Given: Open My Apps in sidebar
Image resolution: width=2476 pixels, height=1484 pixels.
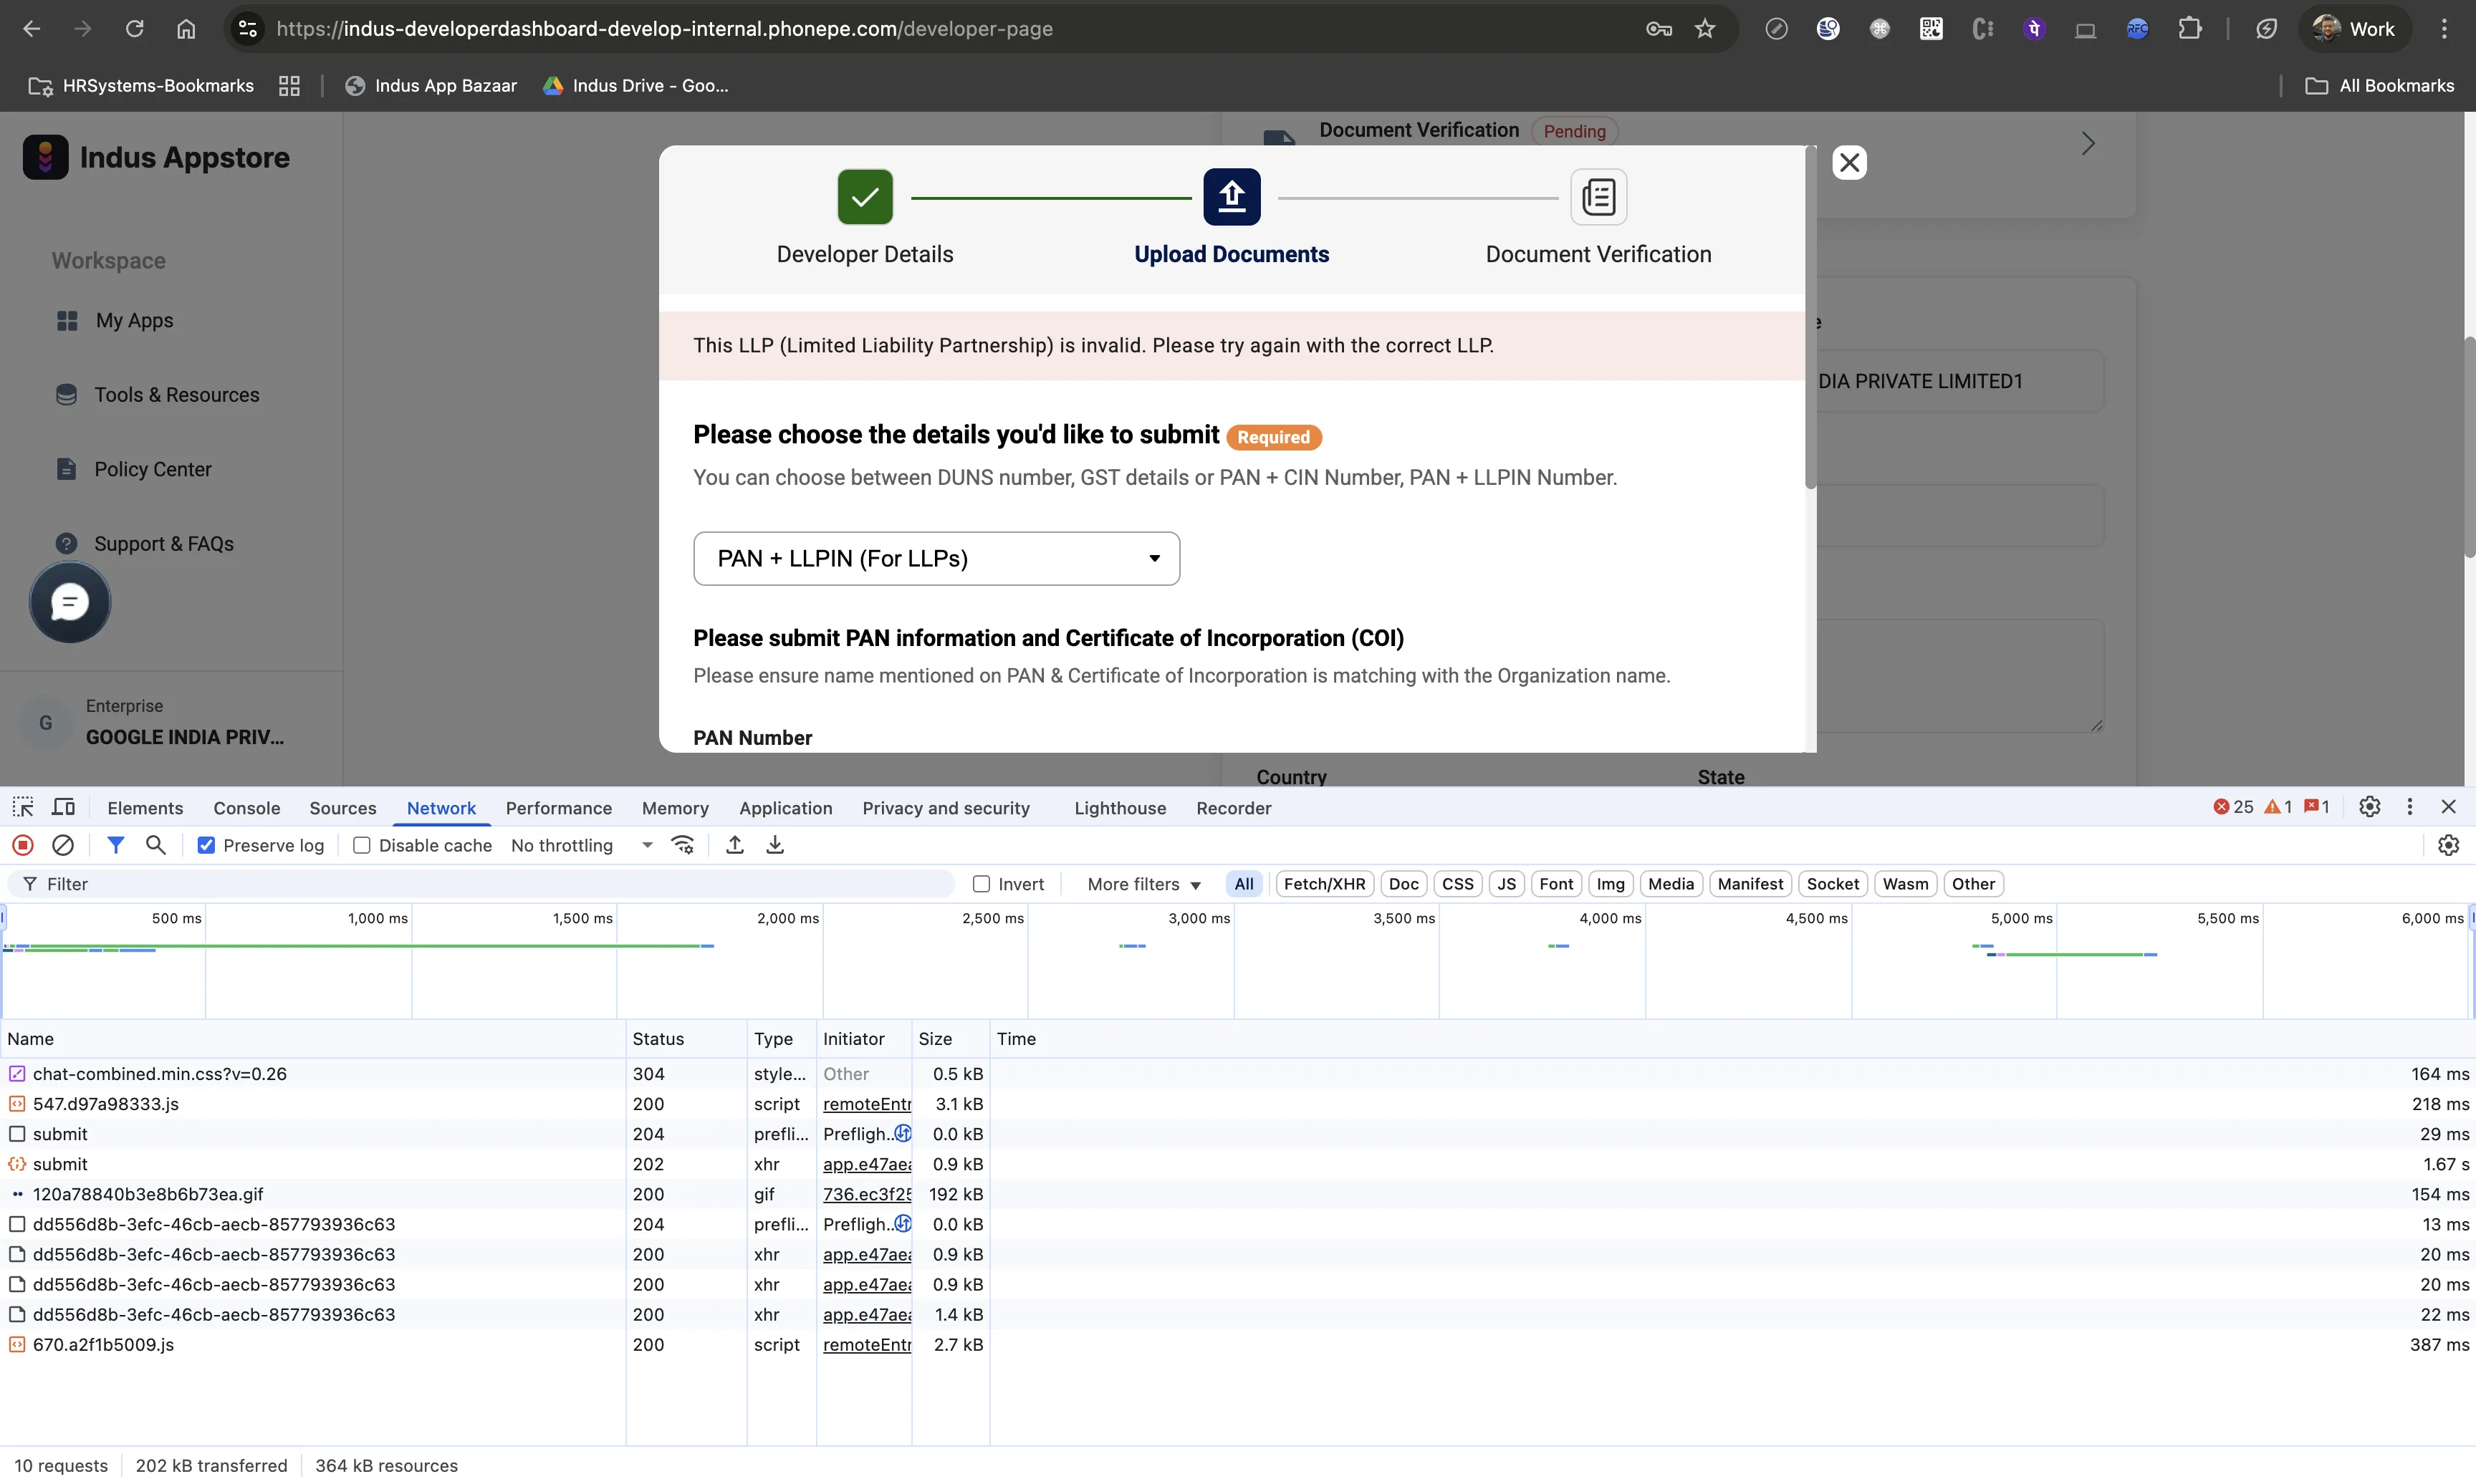Looking at the screenshot, I should [x=134, y=320].
